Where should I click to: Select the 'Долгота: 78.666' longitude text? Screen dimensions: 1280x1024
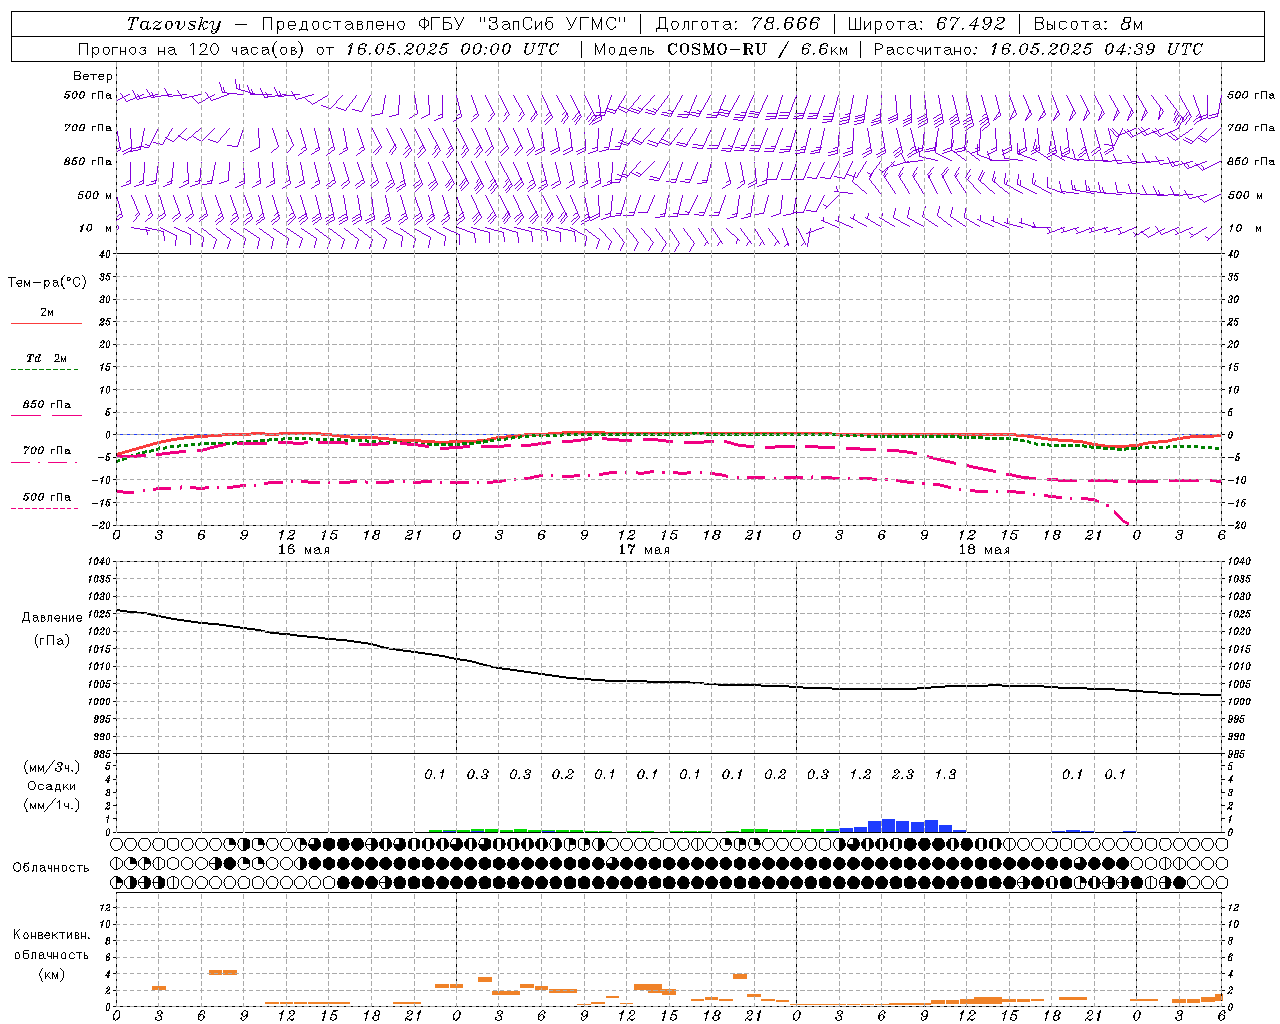click(x=738, y=24)
